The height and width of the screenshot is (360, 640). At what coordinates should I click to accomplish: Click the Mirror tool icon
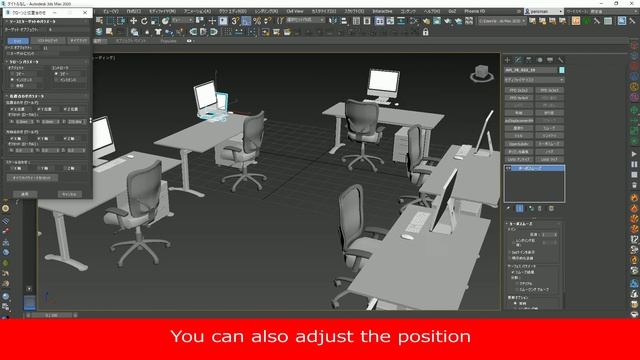click(x=333, y=21)
